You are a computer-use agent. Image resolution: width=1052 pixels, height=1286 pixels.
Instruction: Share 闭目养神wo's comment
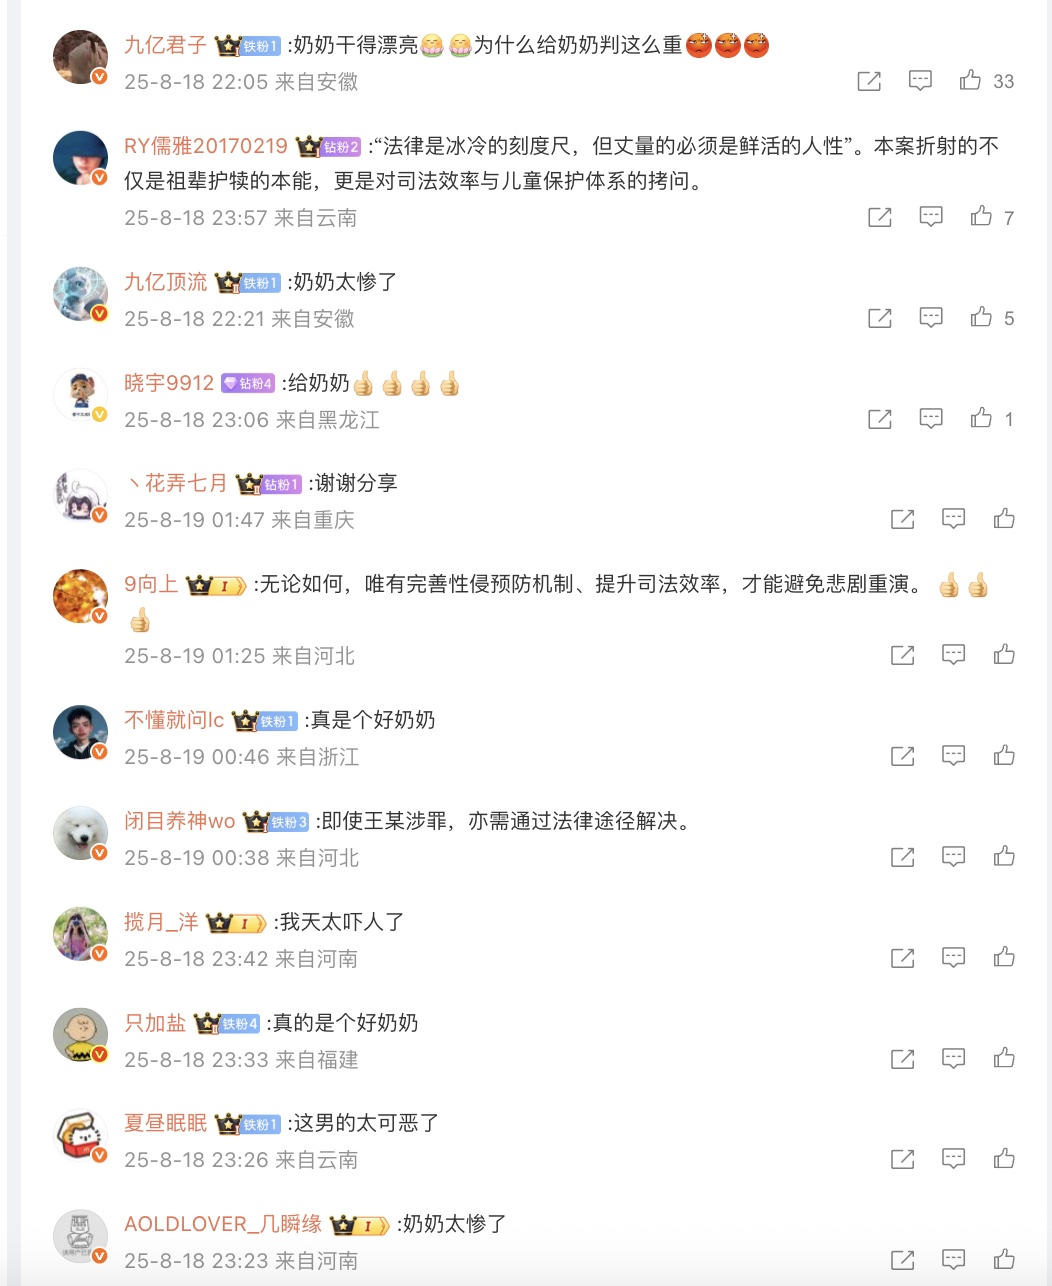[x=902, y=857]
